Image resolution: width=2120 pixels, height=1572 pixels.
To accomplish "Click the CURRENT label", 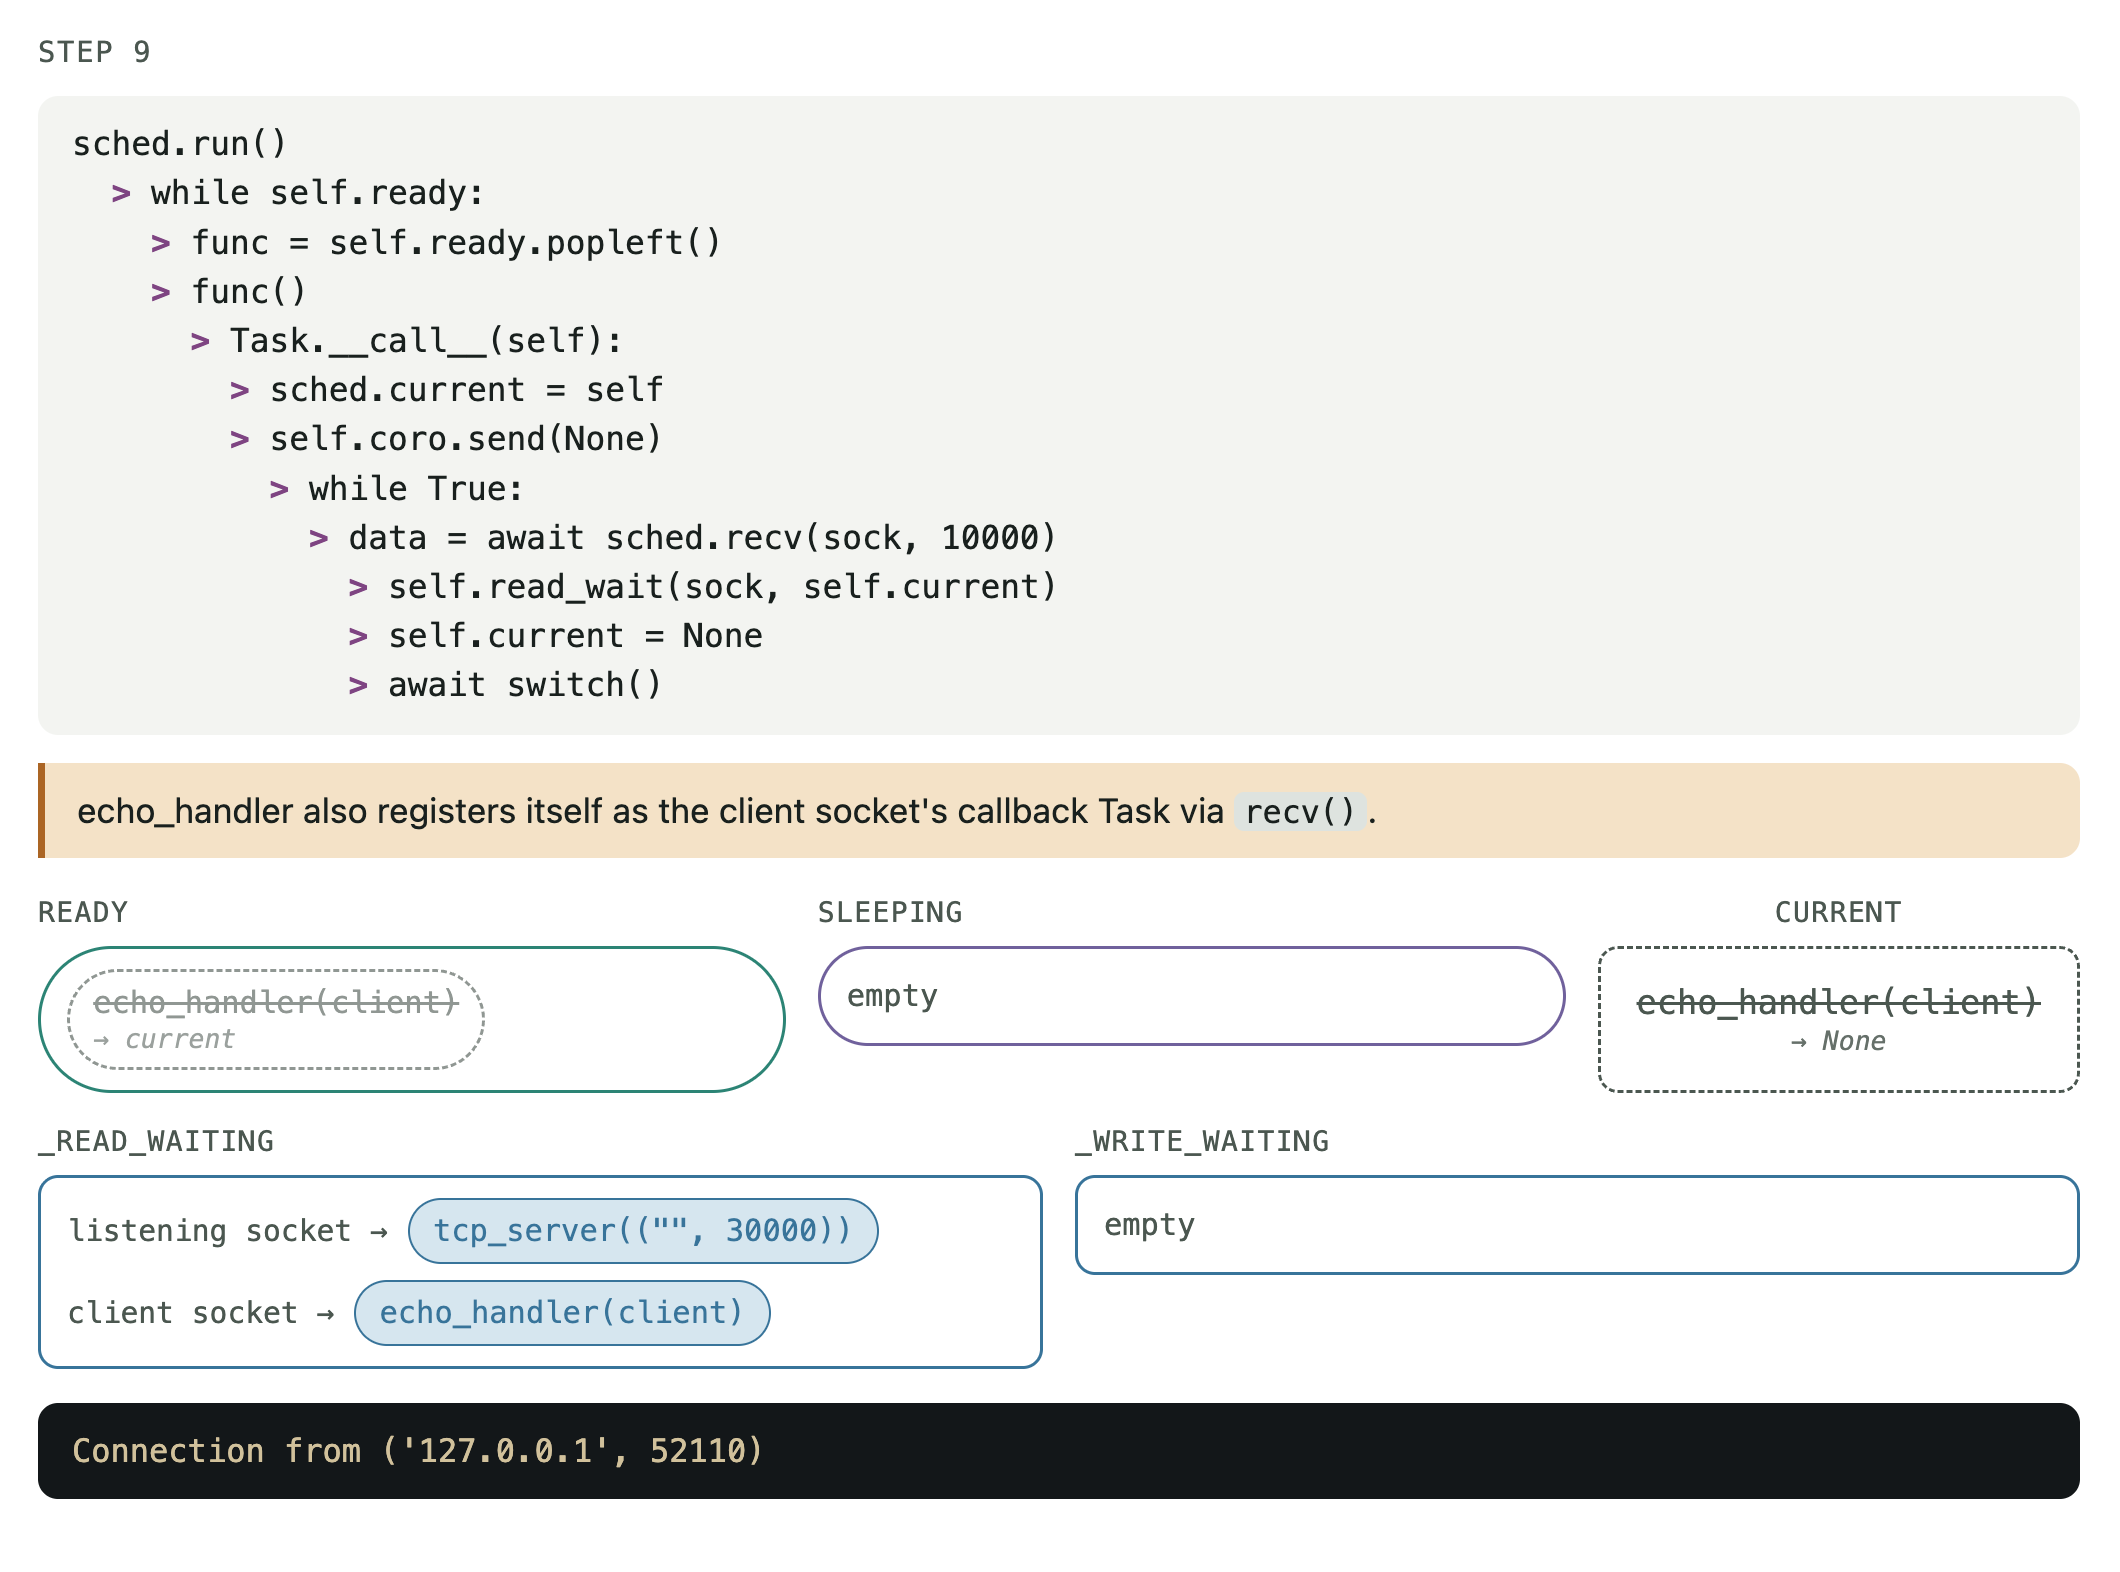I will point(1838,912).
